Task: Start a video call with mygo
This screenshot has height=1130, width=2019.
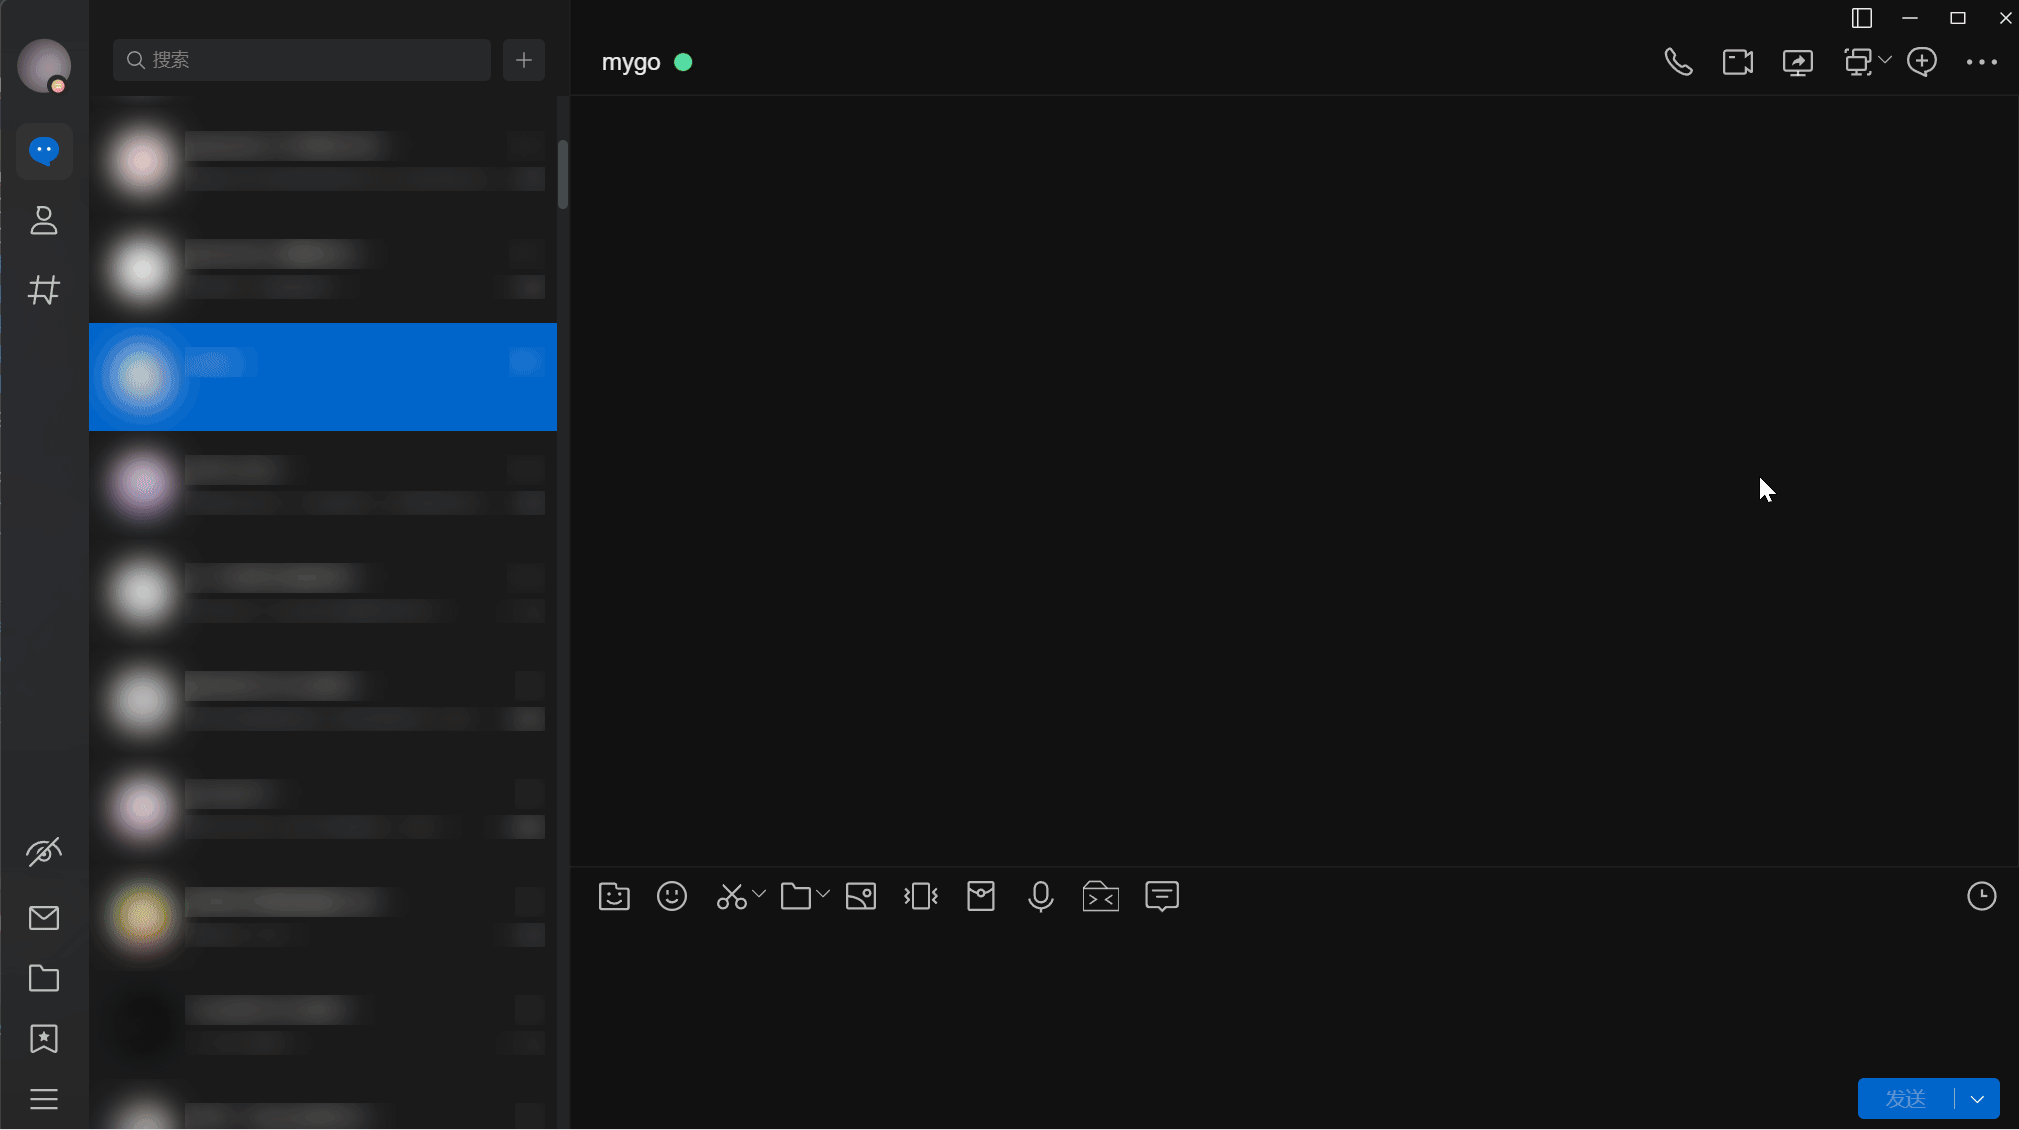Action: point(1738,62)
